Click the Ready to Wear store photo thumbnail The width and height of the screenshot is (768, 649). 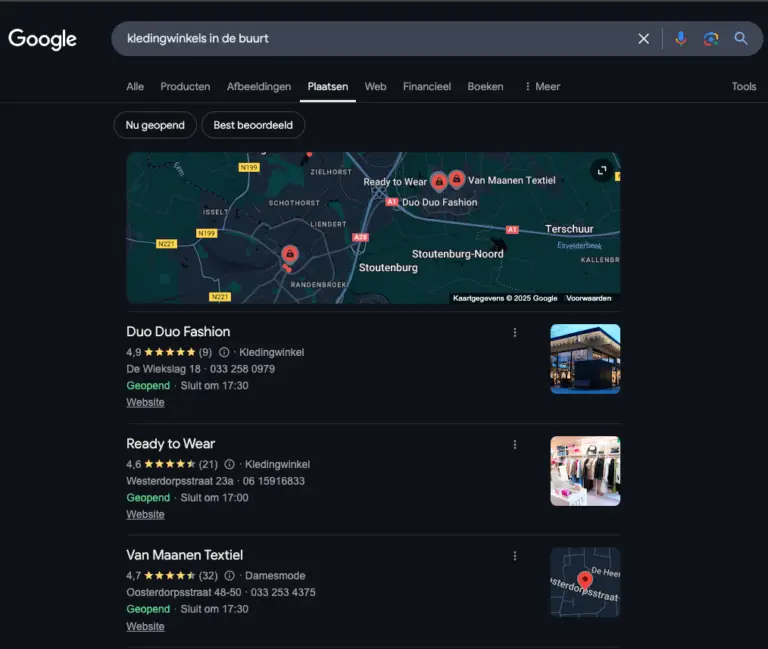[585, 471]
